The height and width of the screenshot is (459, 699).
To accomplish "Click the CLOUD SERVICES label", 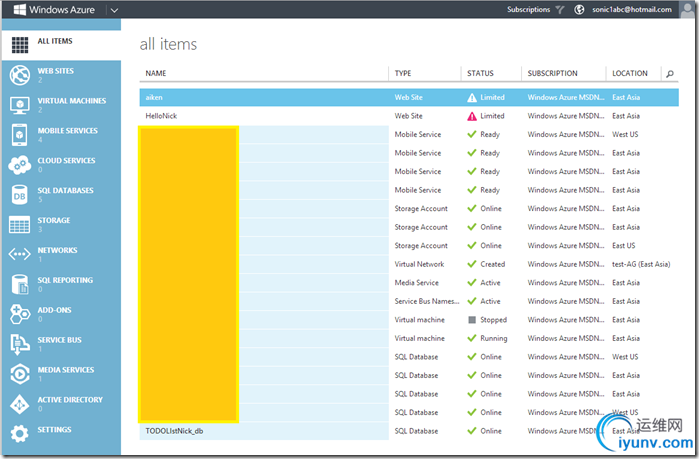I will point(66,160).
